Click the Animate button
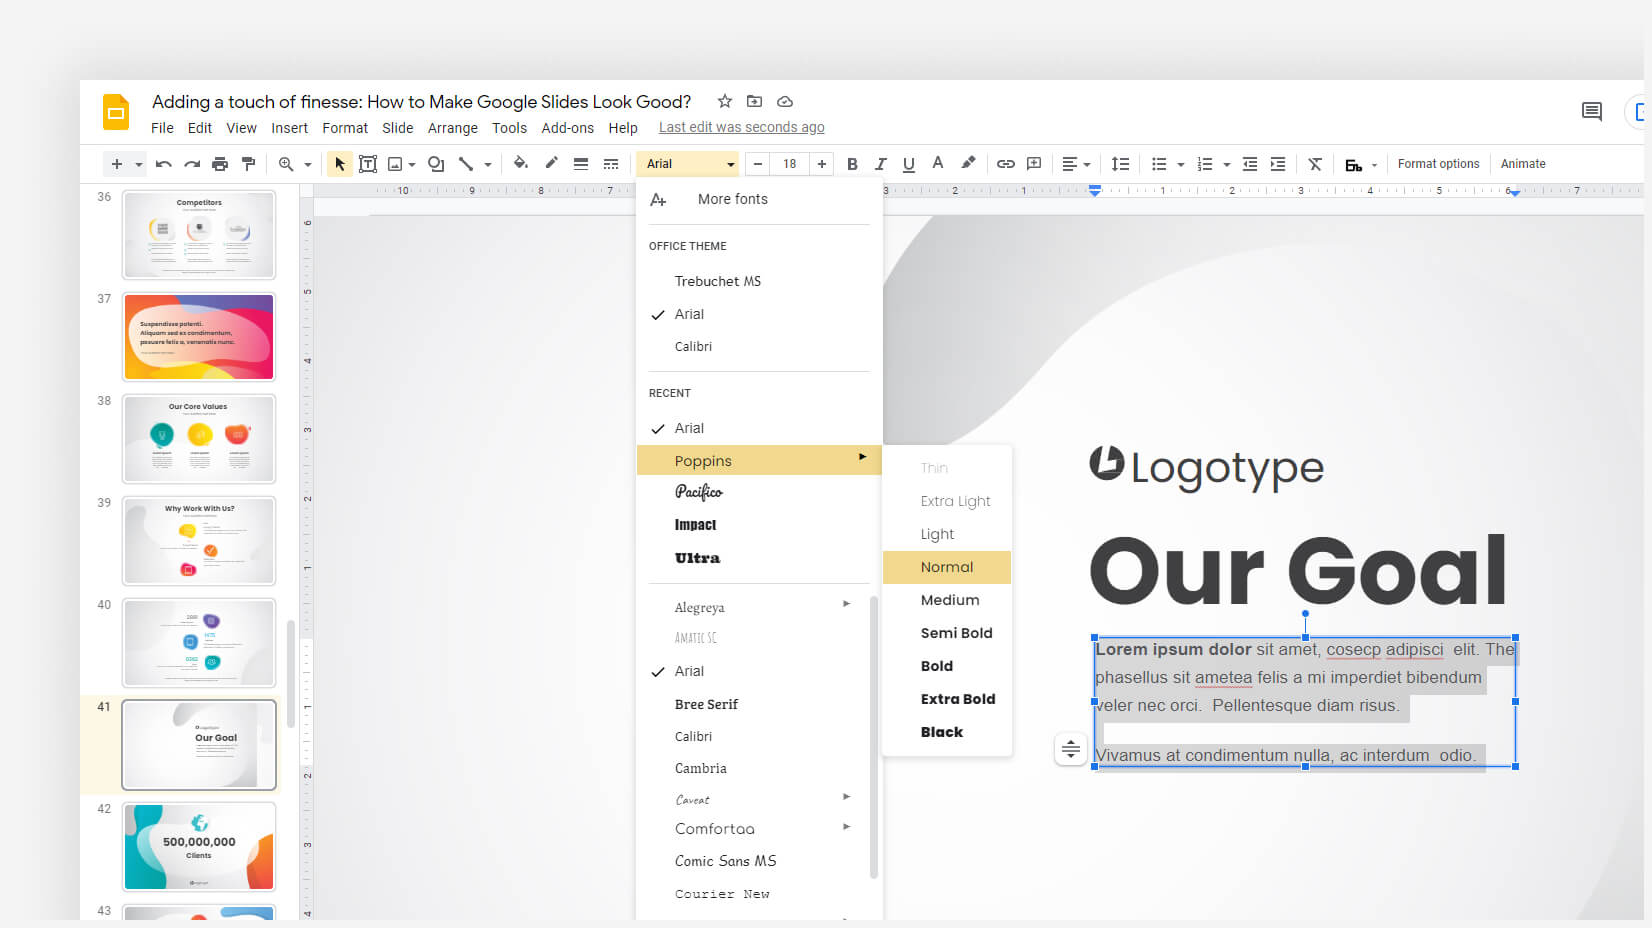The width and height of the screenshot is (1652, 928). click(1523, 164)
